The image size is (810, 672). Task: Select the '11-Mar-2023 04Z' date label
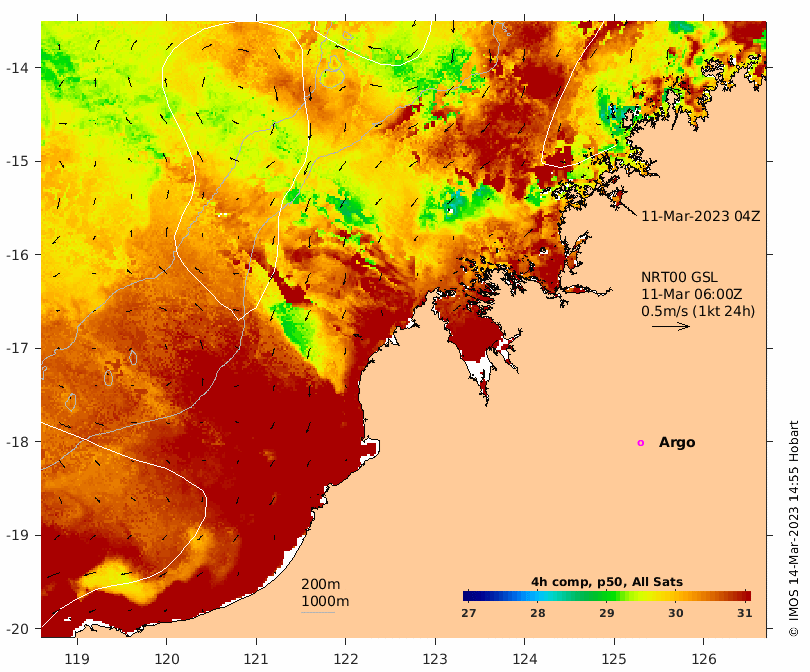[x=700, y=216]
